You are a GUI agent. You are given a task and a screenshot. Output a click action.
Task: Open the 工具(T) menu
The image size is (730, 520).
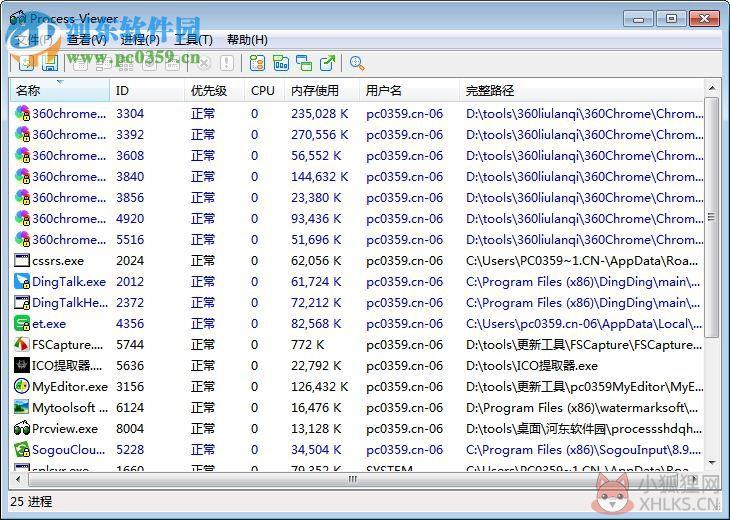193,40
